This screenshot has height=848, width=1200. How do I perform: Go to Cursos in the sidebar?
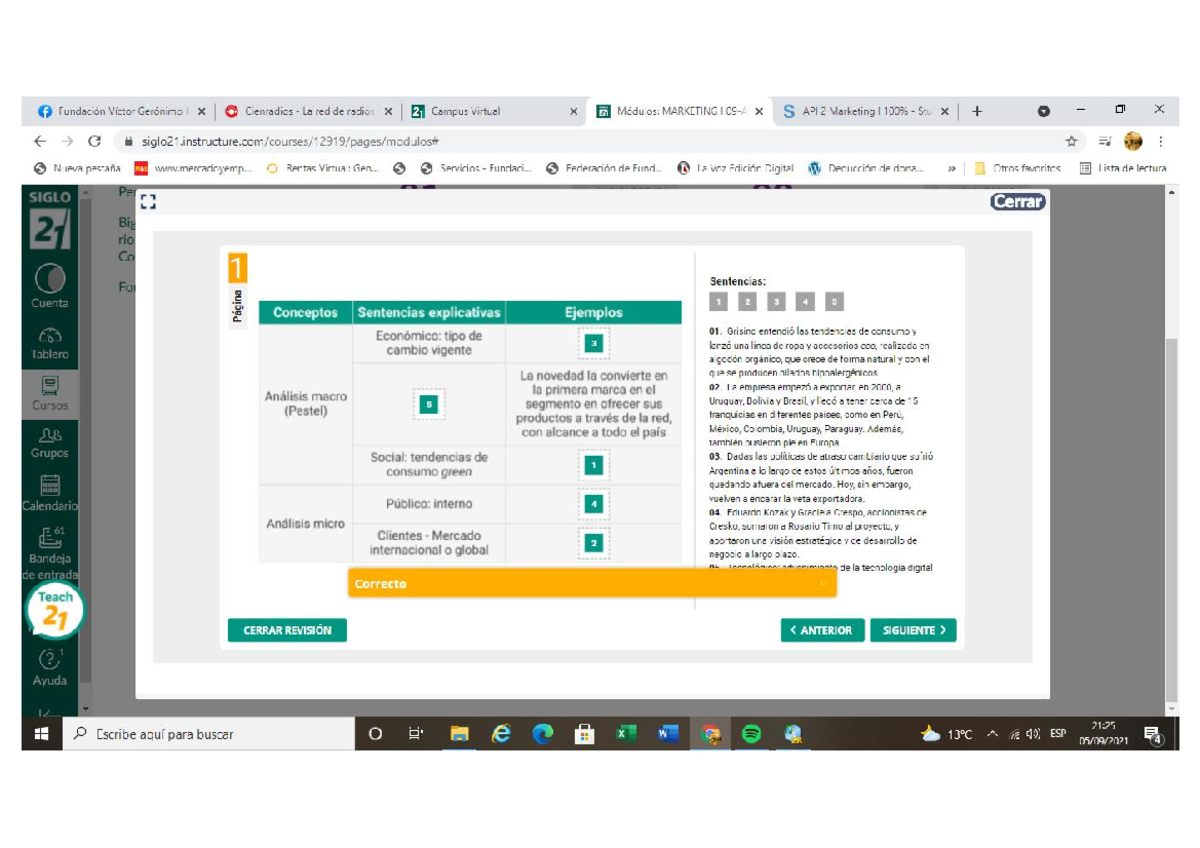point(50,393)
